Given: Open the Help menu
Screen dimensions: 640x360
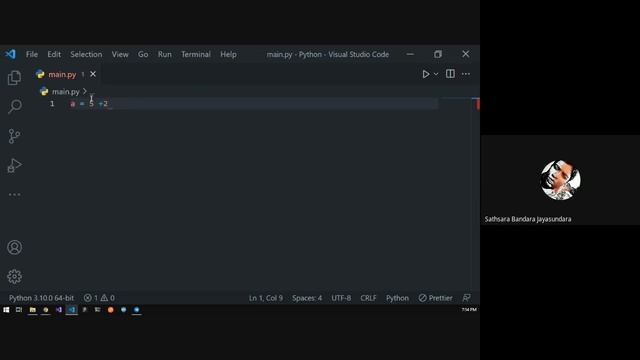Looking at the screenshot, I should click(x=228, y=54).
